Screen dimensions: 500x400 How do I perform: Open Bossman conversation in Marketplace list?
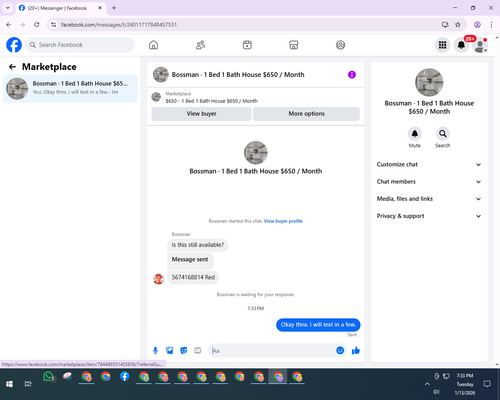[70, 89]
